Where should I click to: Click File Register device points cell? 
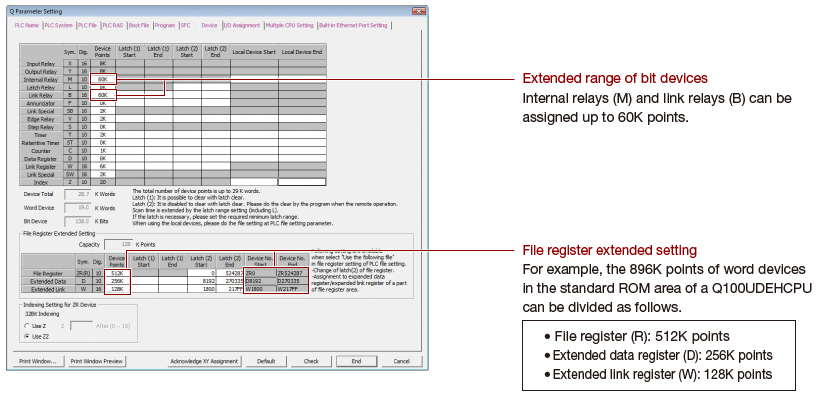tap(117, 273)
